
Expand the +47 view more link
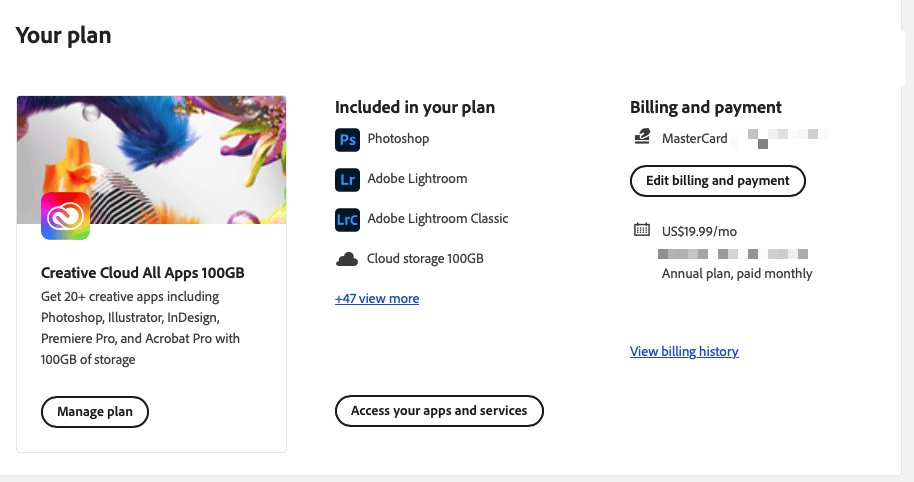(377, 299)
